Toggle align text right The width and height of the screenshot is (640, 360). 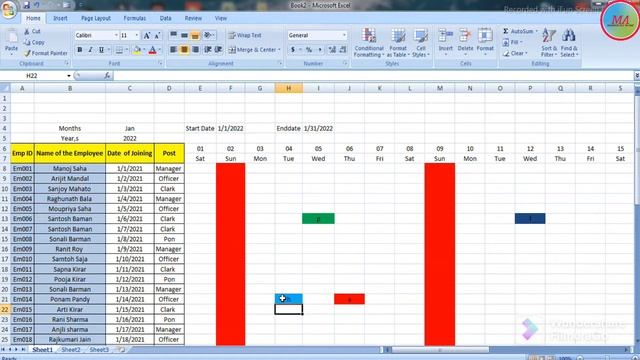pos(195,50)
